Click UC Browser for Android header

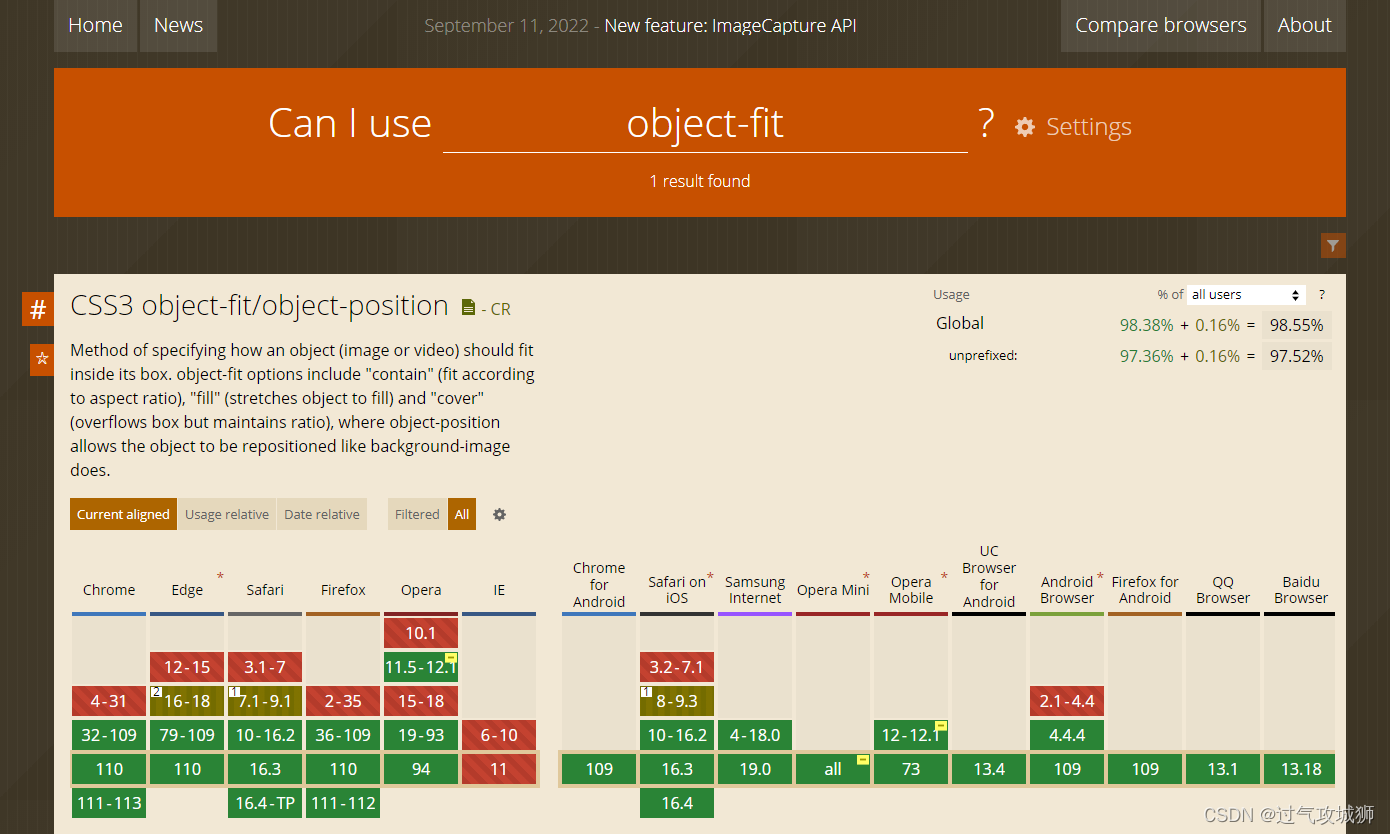click(989, 576)
